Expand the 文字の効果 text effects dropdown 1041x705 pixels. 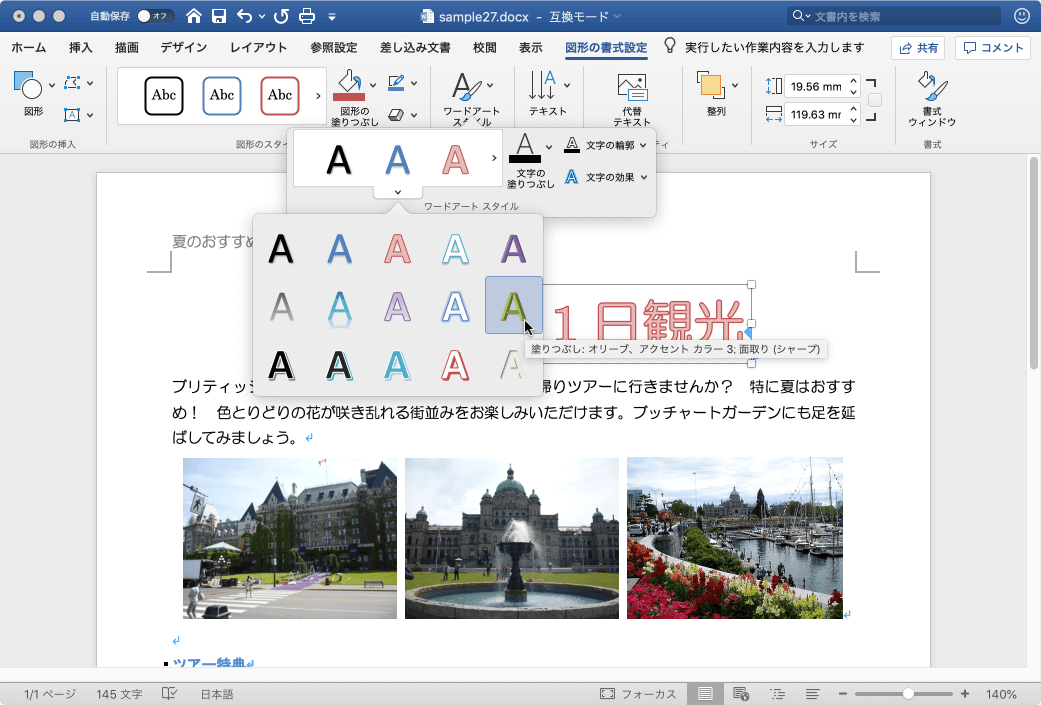(x=644, y=177)
